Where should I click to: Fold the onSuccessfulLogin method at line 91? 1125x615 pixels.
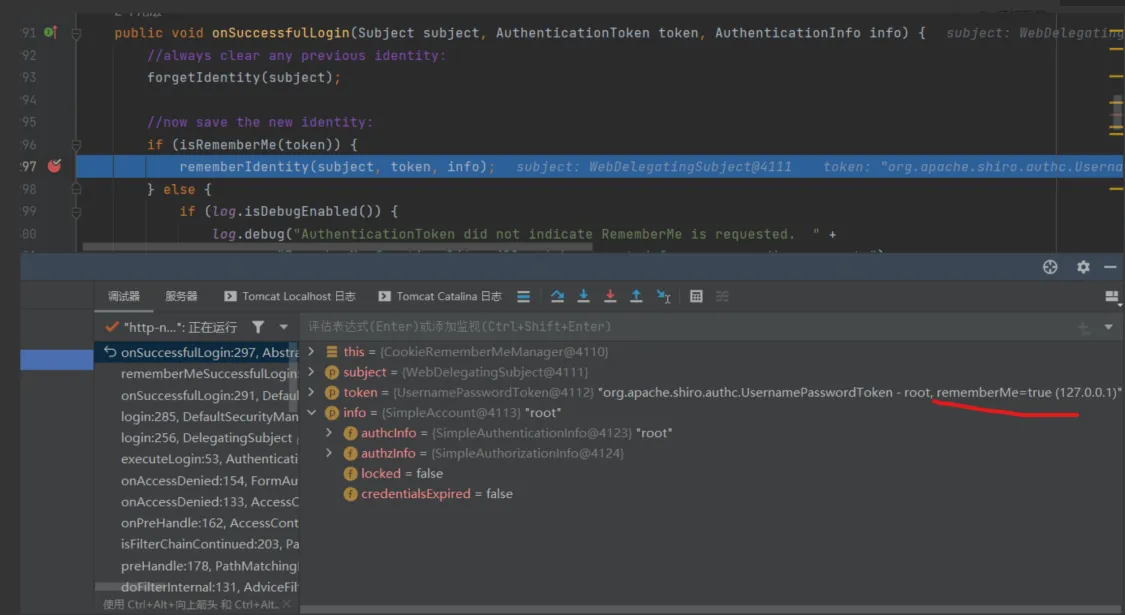point(76,33)
